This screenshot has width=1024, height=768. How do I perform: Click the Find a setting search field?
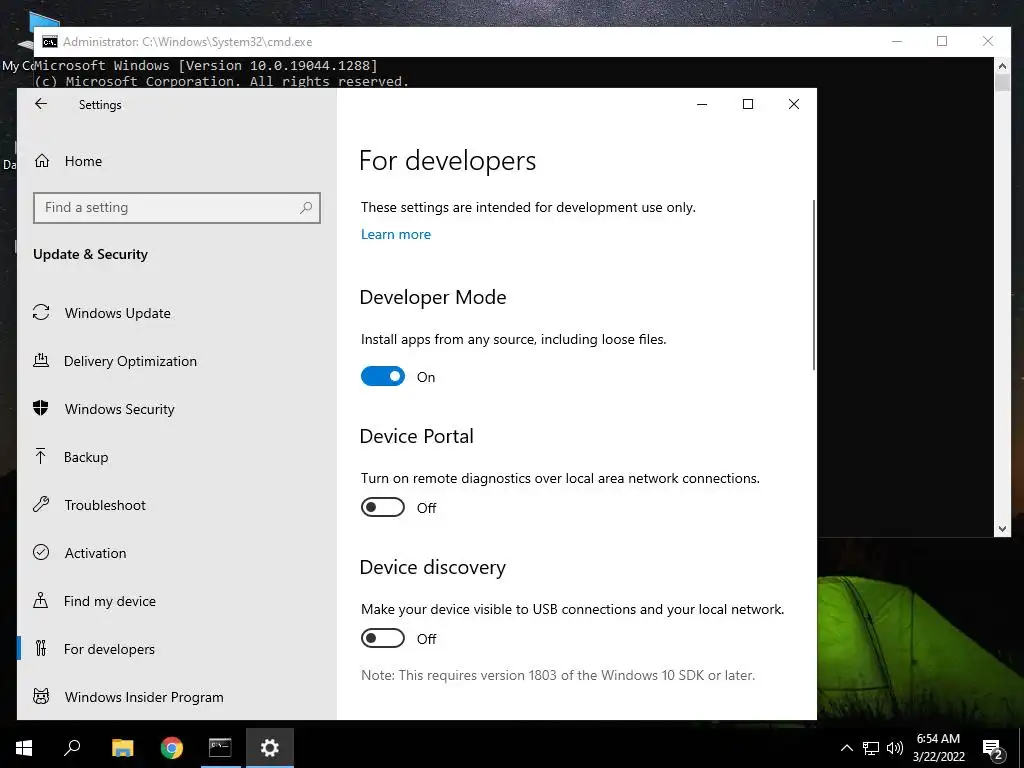177,208
